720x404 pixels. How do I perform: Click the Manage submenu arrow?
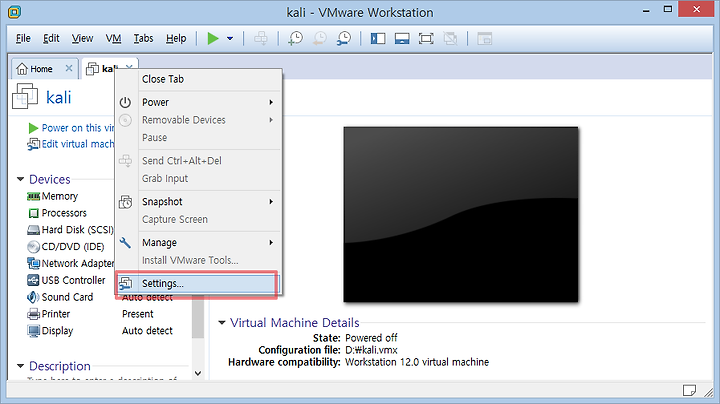coord(271,243)
